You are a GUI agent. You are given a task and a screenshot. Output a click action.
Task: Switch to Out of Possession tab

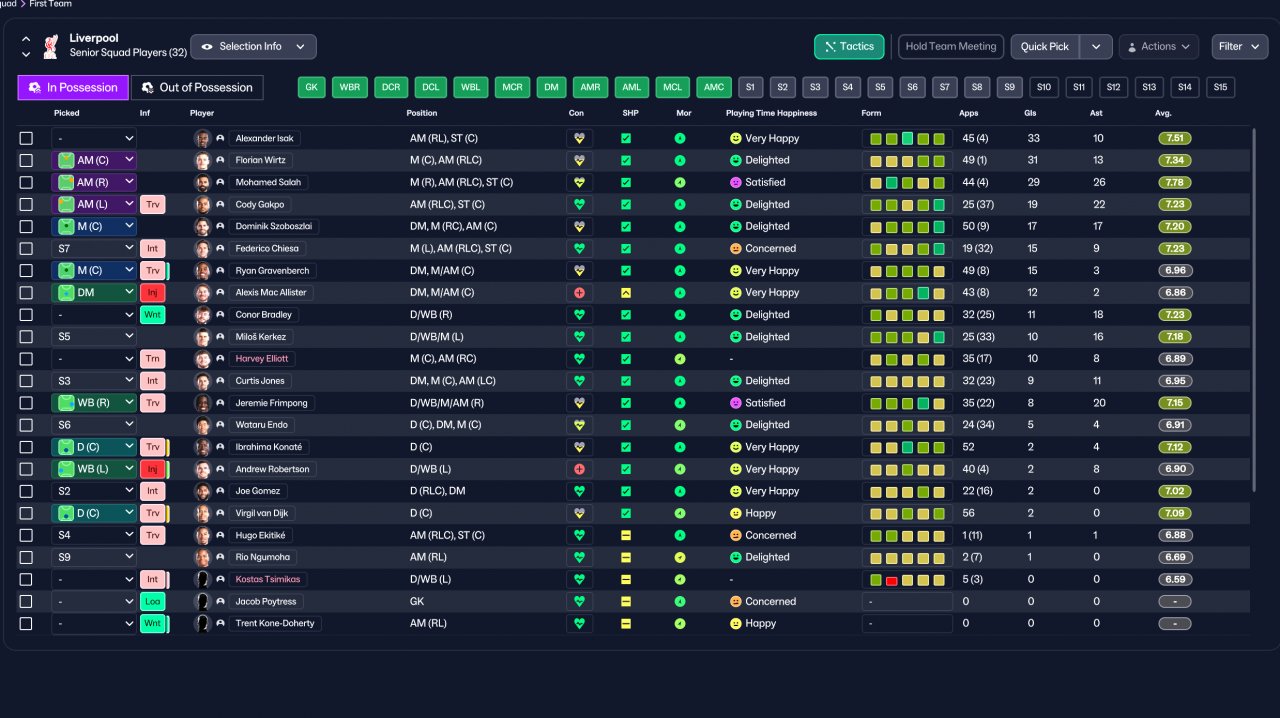coord(197,87)
